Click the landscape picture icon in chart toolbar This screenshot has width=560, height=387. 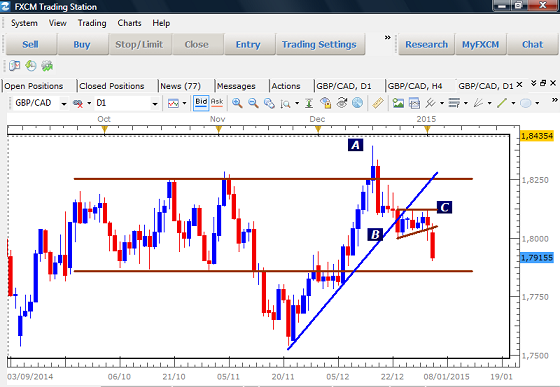(x=398, y=103)
